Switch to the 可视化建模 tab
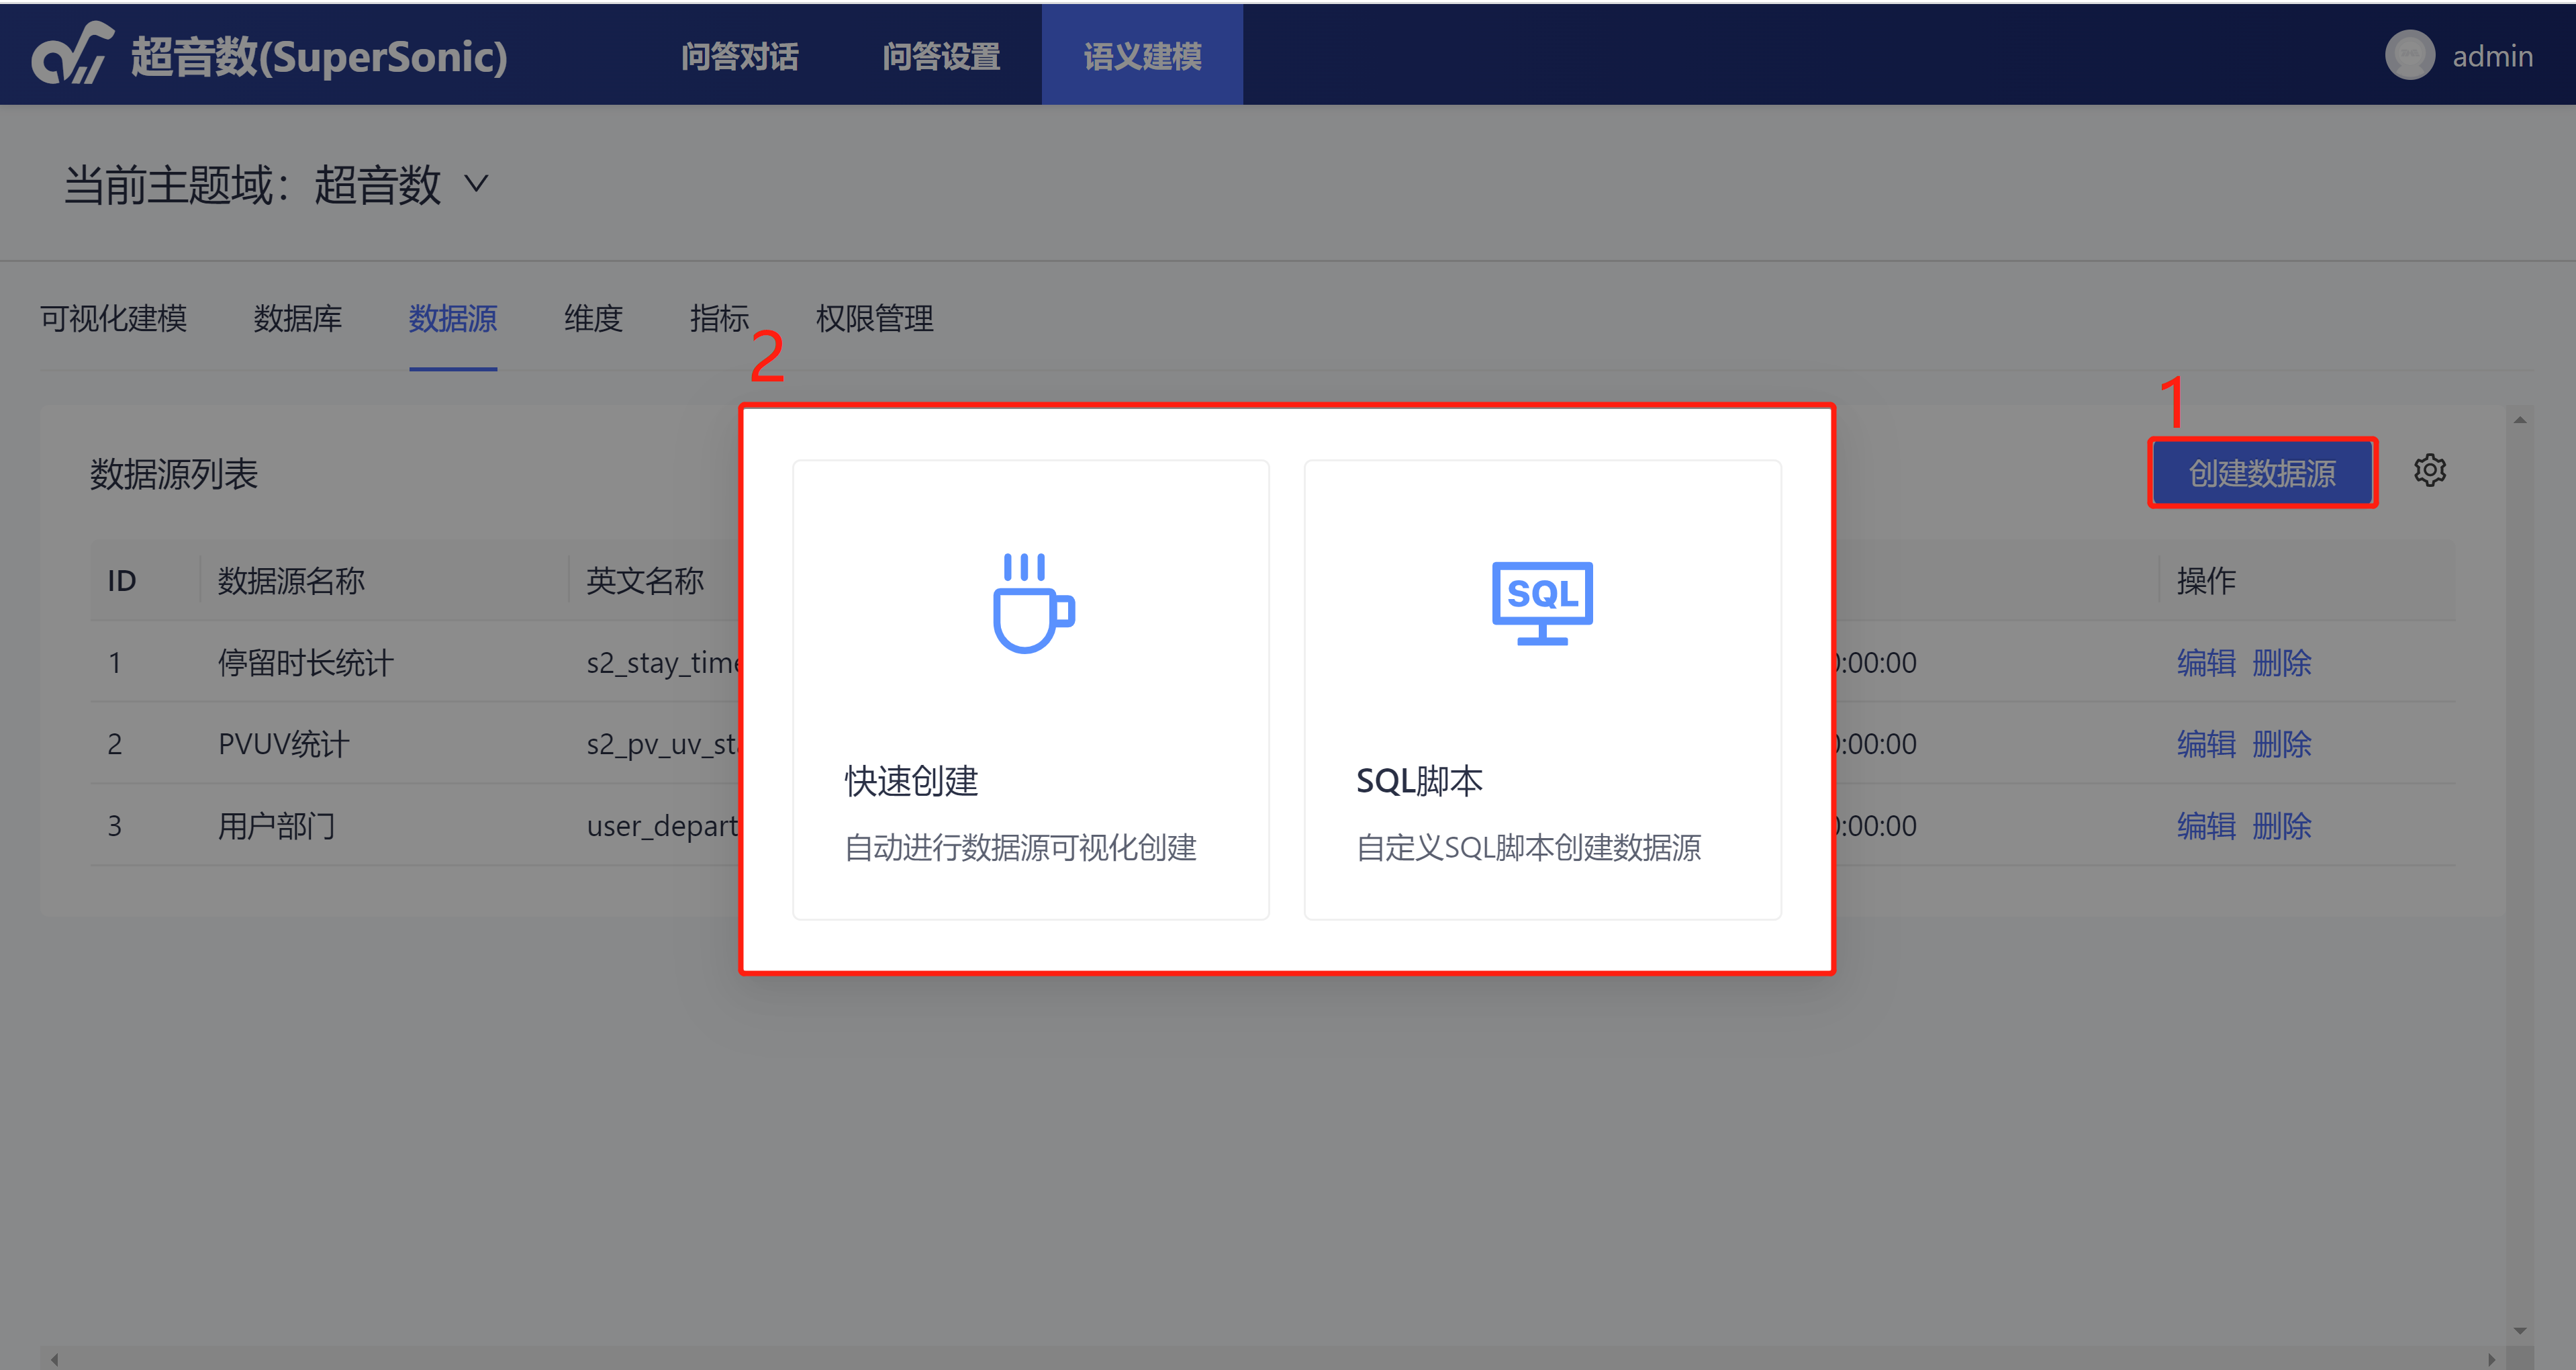 [113, 319]
